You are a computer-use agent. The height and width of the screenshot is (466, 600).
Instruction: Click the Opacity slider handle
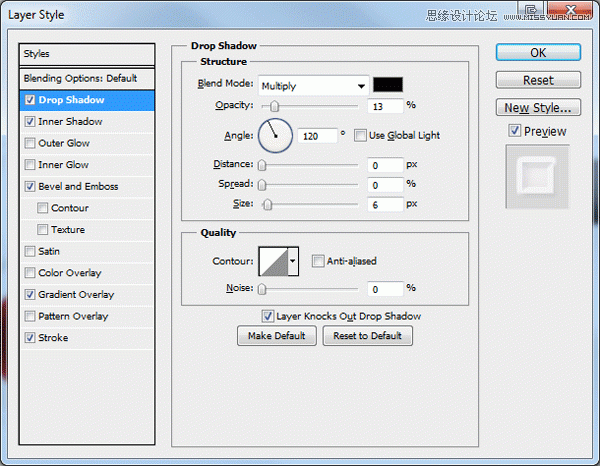pyautogui.click(x=274, y=106)
